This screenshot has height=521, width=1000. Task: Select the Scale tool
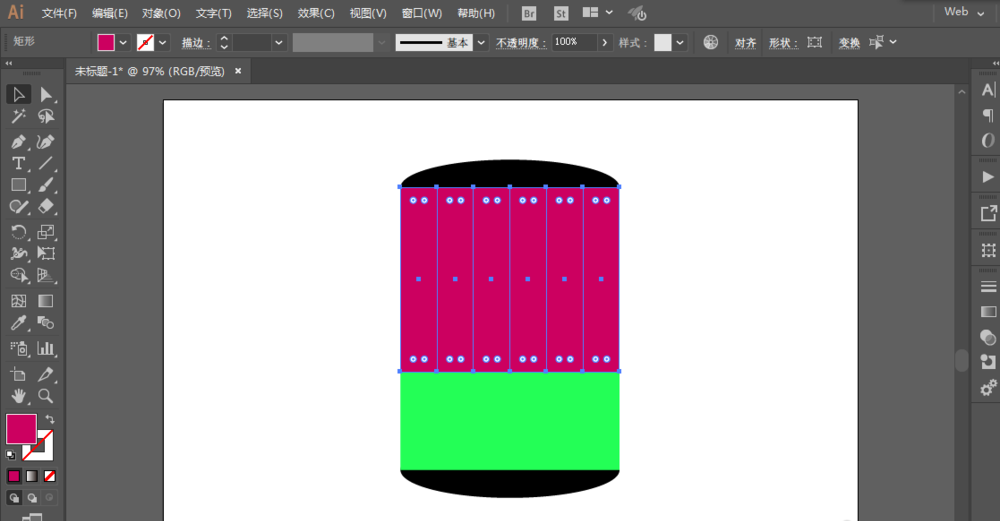point(45,232)
